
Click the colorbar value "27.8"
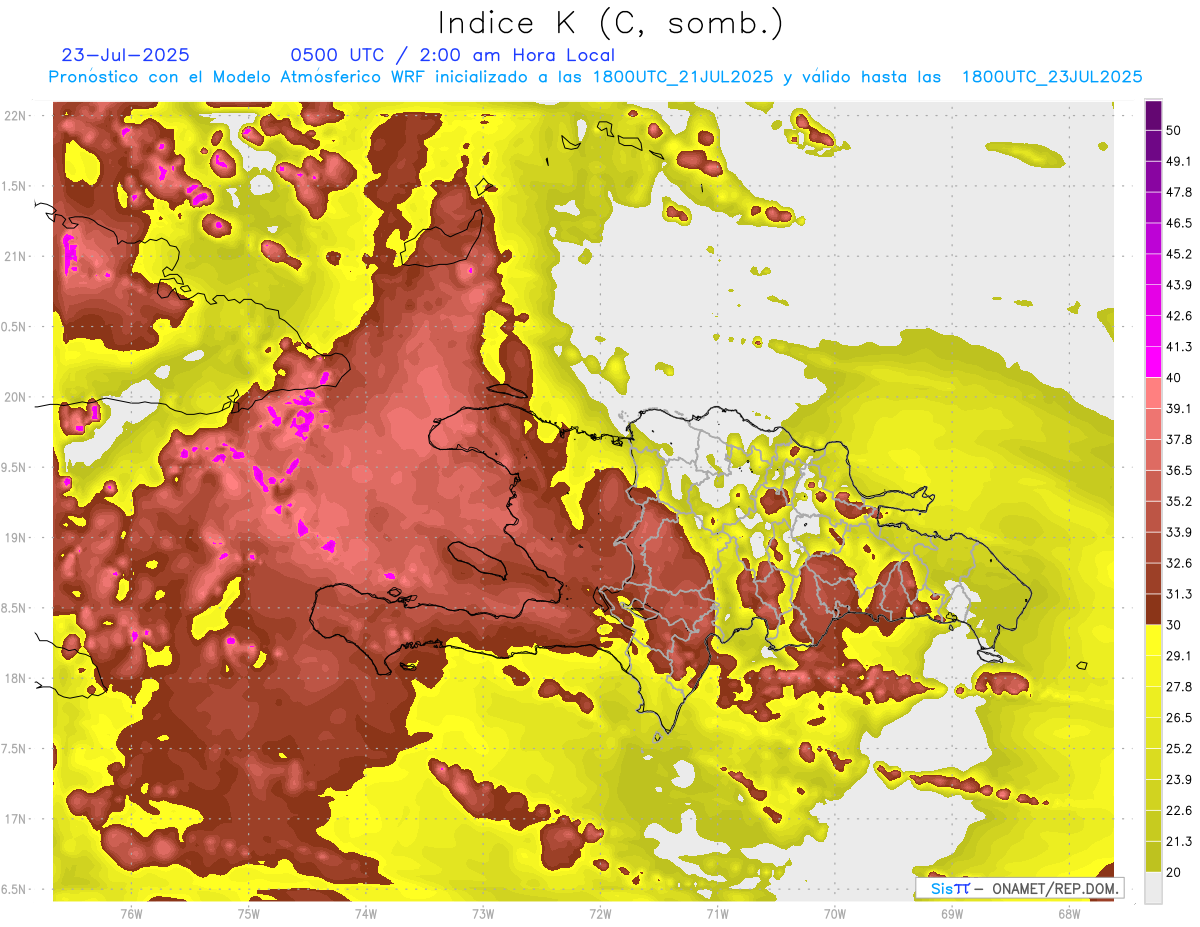coord(1179,687)
